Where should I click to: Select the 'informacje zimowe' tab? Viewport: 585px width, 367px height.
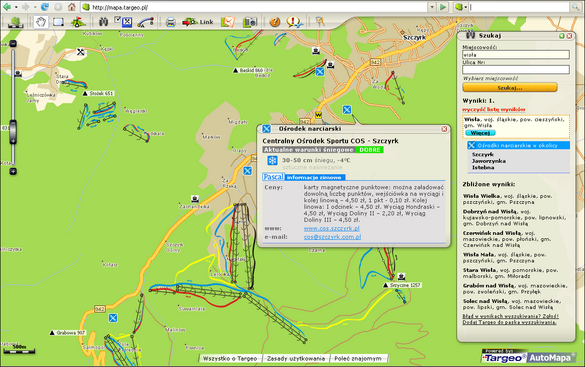(314, 178)
